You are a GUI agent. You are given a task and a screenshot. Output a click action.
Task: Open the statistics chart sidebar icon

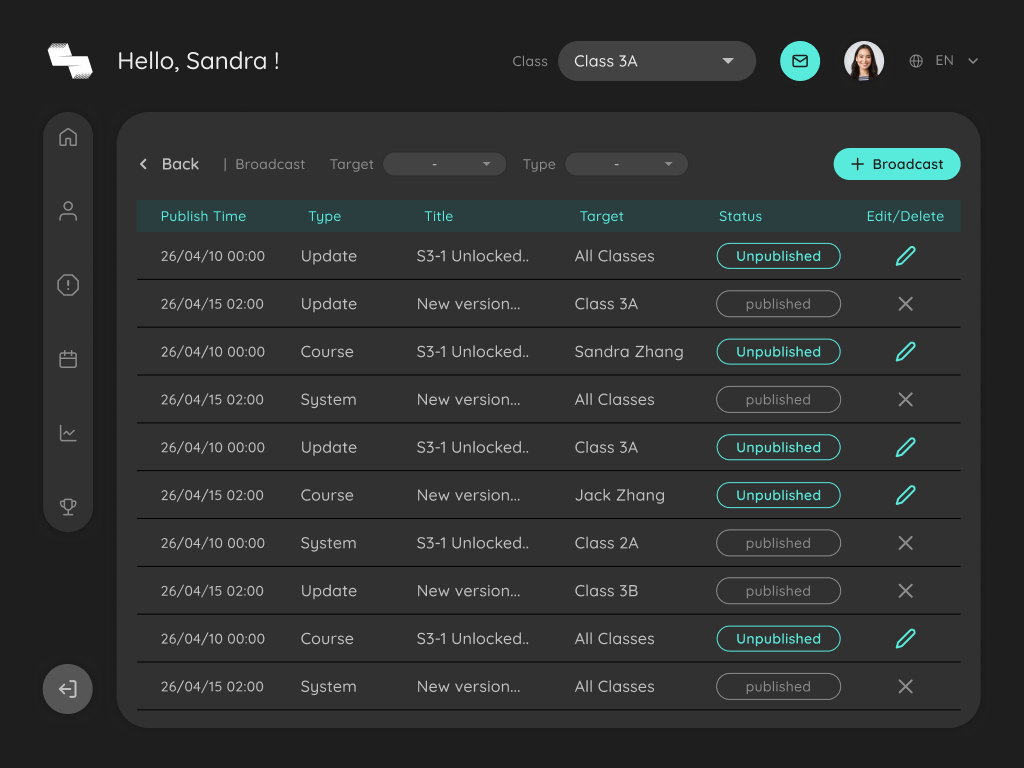tap(68, 433)
